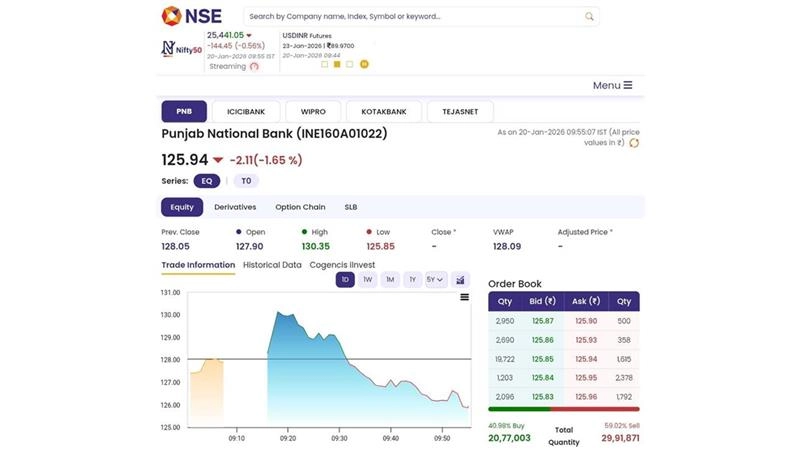Open the chart hamburger context menu
800x450 pixels.
464,297
